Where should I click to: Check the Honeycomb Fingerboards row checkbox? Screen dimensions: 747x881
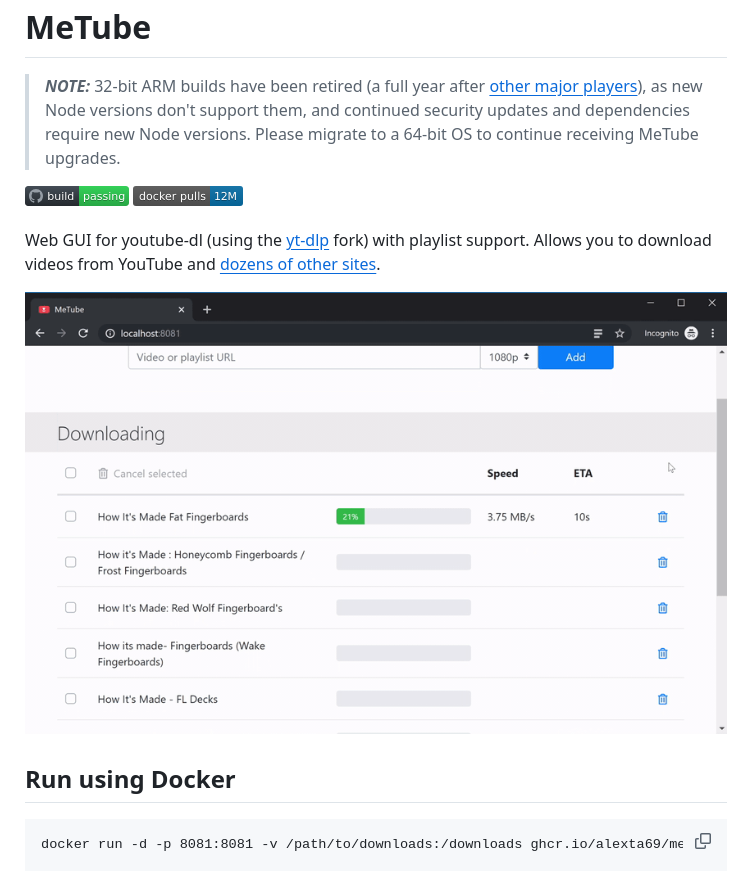pos(70,562)
